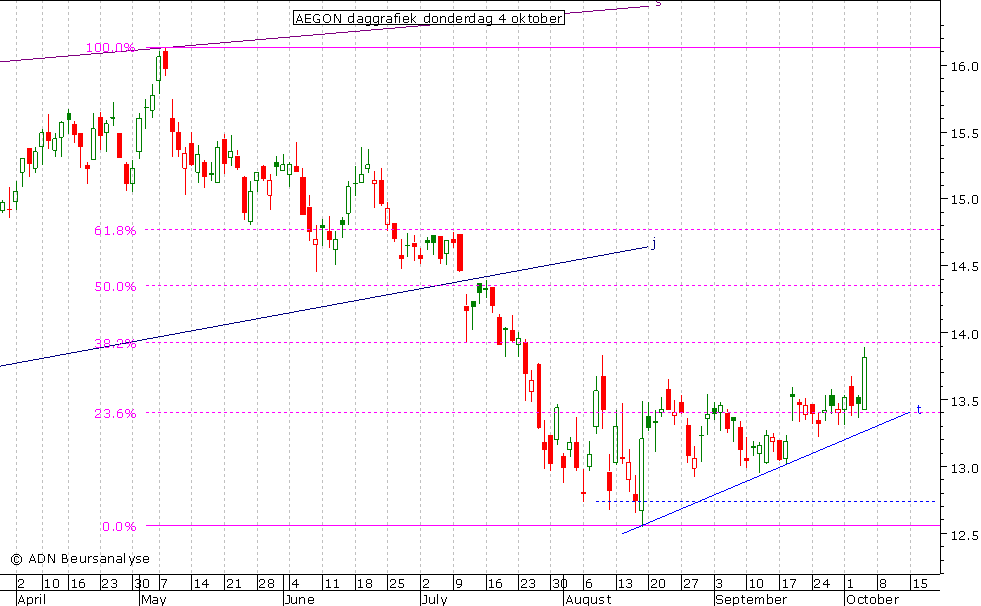Select date label 11 in June
This screenshot has height=606, width=981.
click(x=332, y=583)
